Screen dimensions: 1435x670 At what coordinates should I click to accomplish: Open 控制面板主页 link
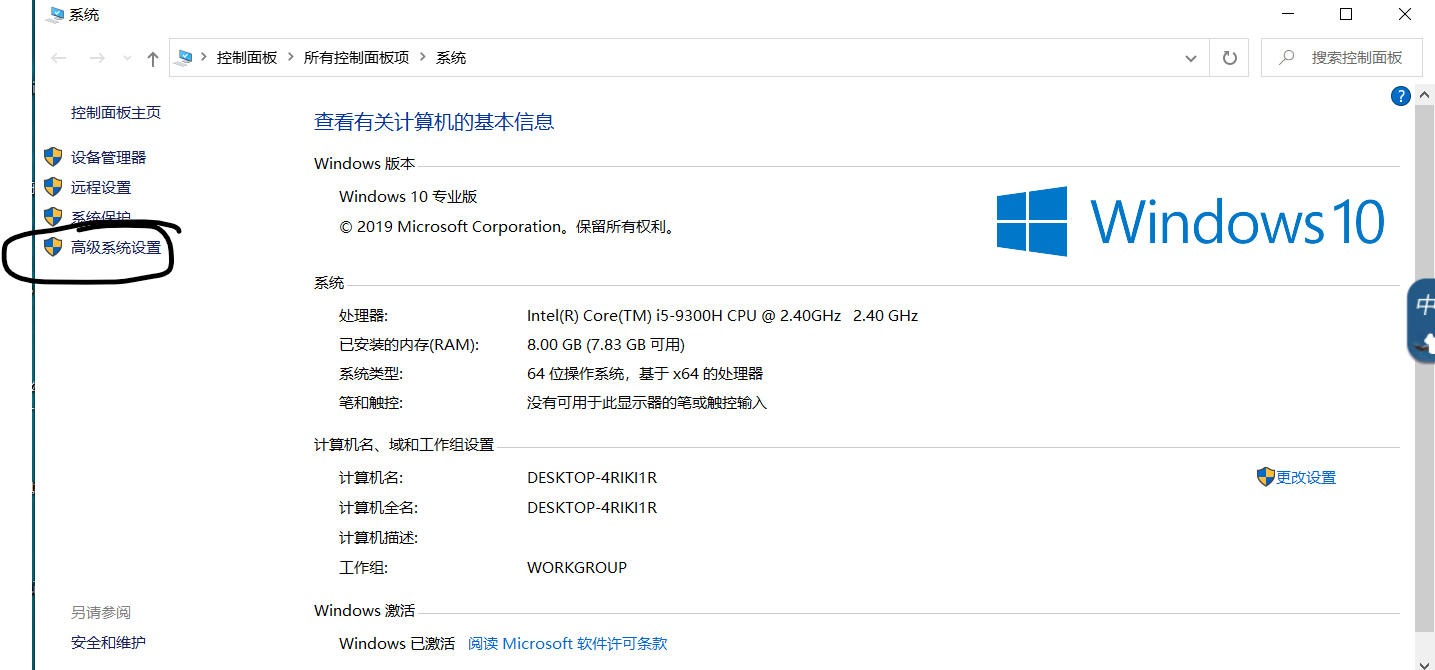point(116,113)
